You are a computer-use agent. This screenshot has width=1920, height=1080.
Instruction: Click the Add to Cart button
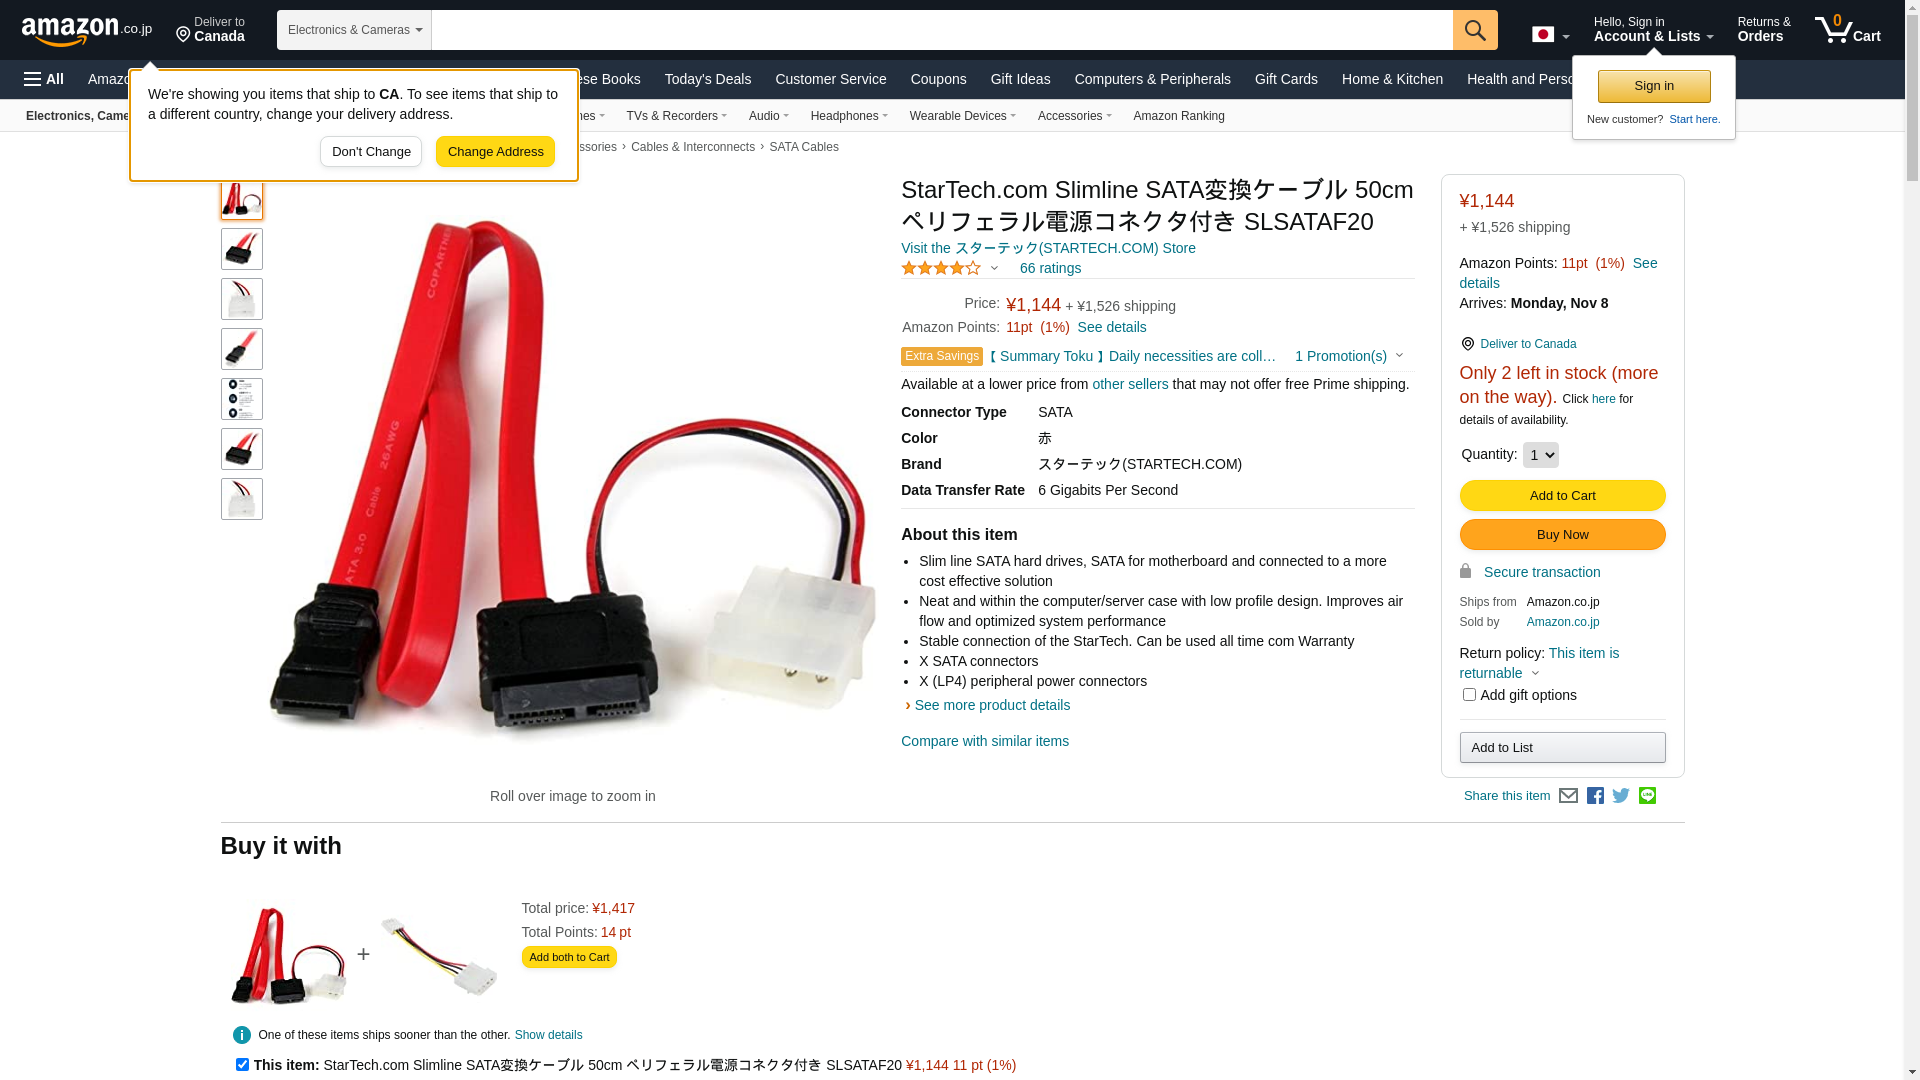[1562, 496]
